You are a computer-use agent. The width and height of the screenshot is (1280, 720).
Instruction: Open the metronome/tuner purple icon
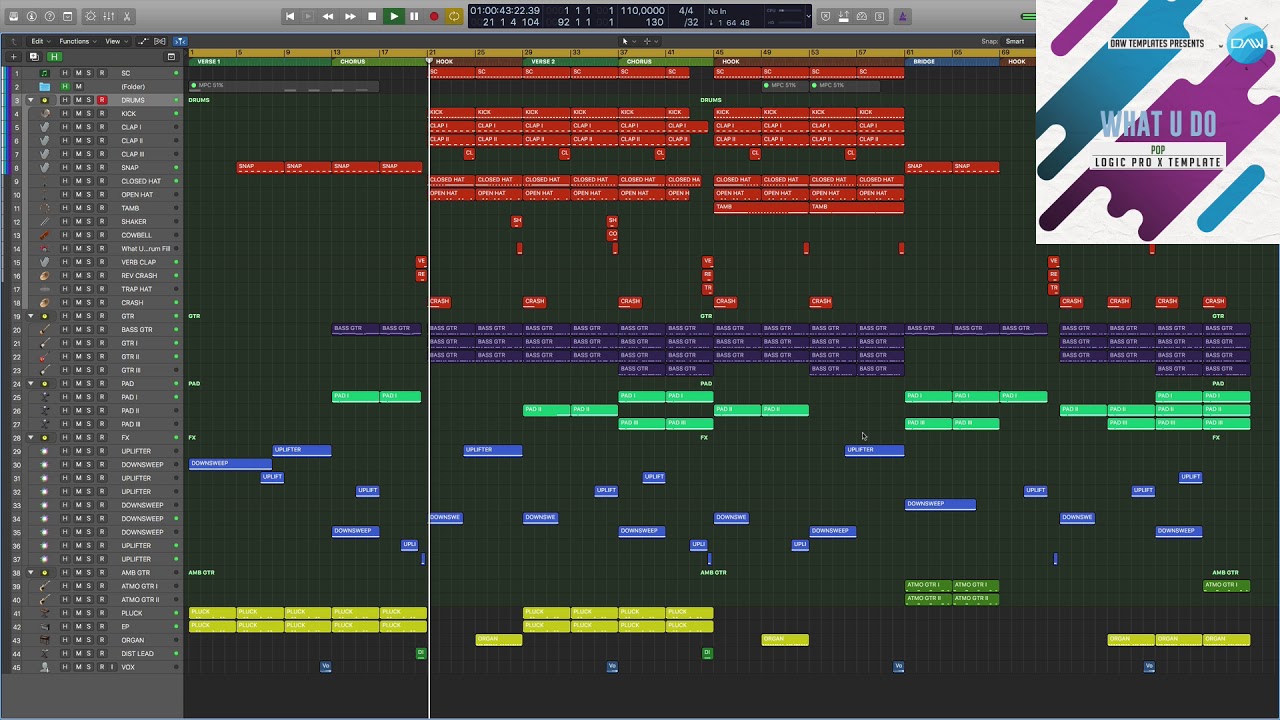click(902, 16)
